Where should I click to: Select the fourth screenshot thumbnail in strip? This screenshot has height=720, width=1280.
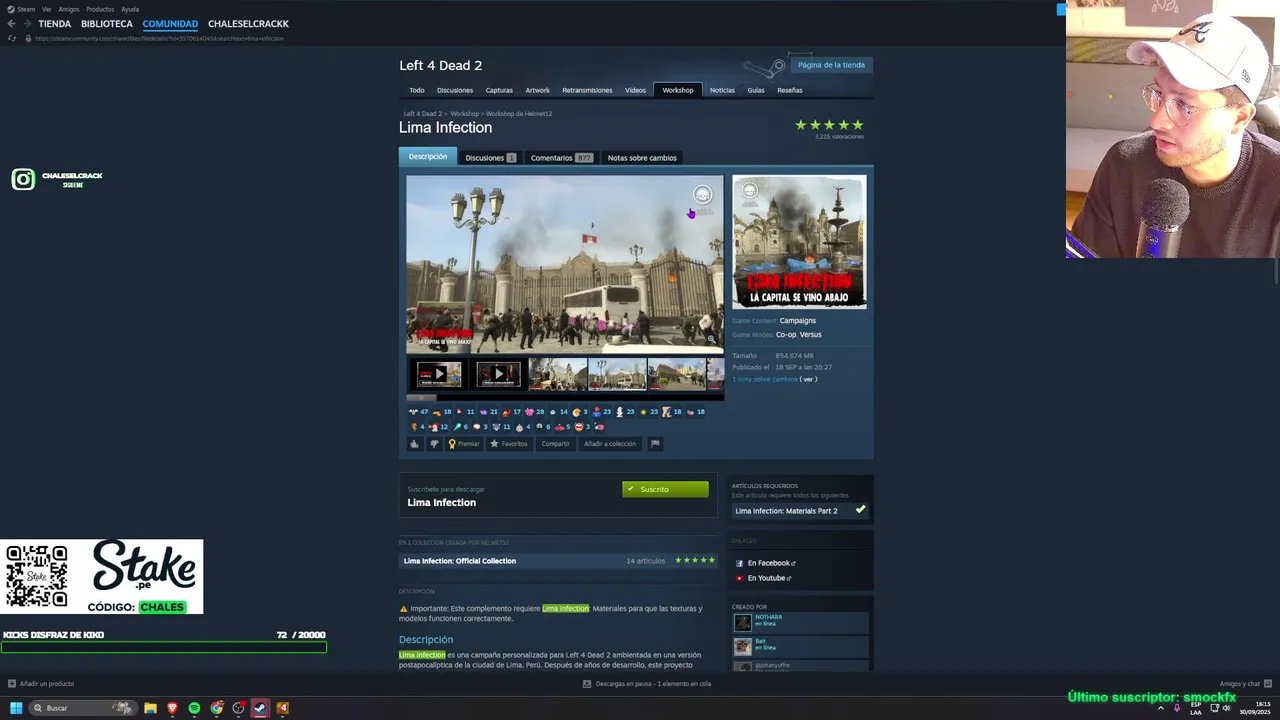617,374
